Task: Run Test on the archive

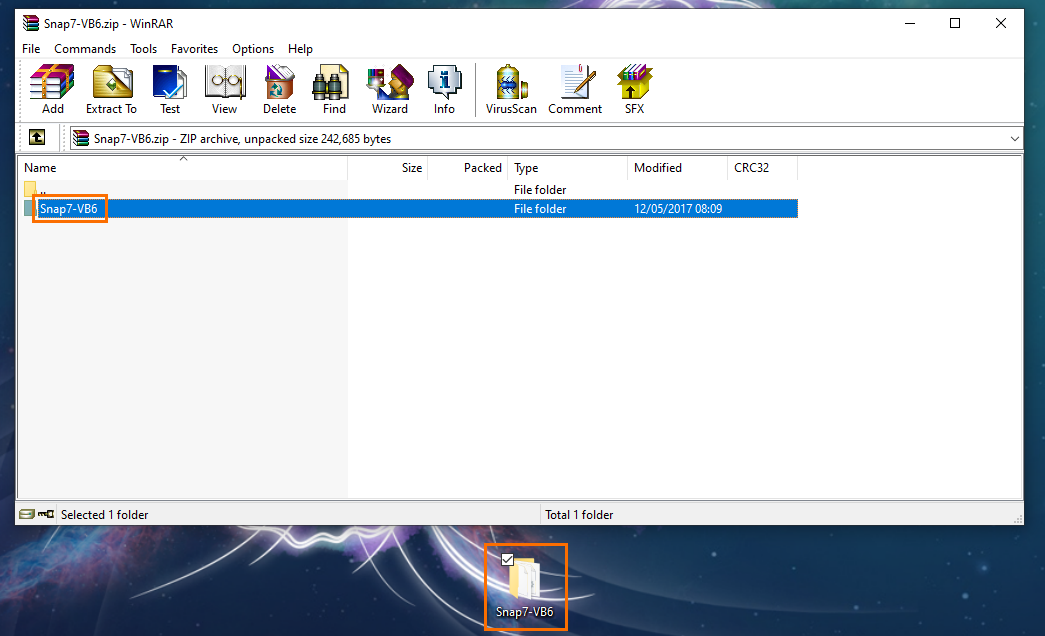Action: (170, 89)
